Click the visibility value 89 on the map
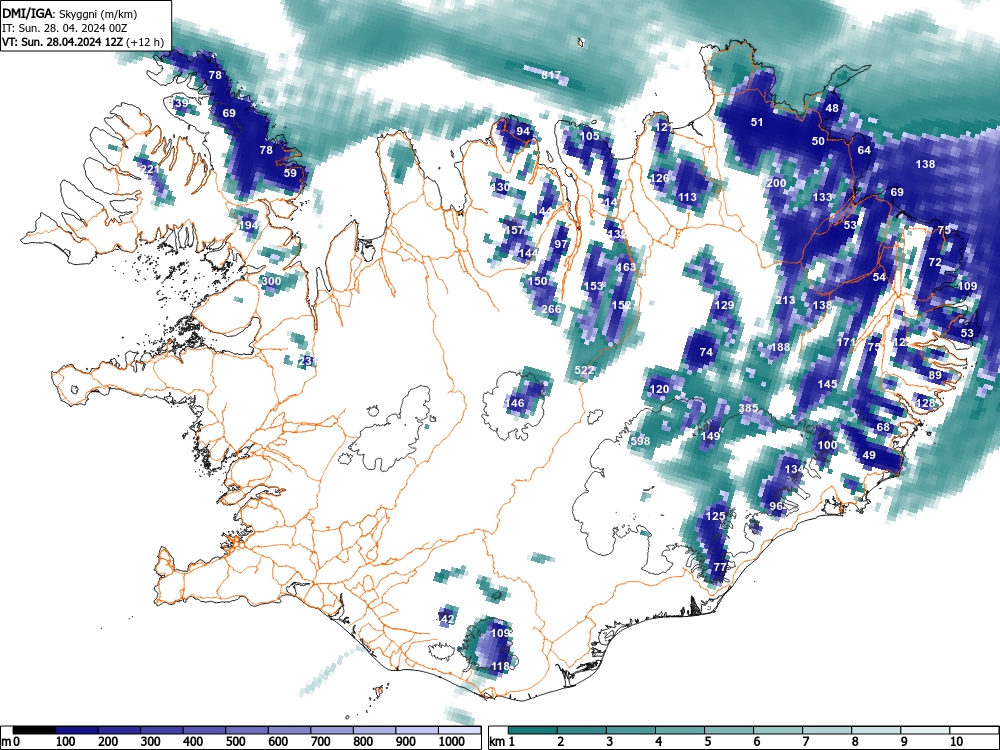Screen dimensions: 1000x750 (x=934, y=375)
